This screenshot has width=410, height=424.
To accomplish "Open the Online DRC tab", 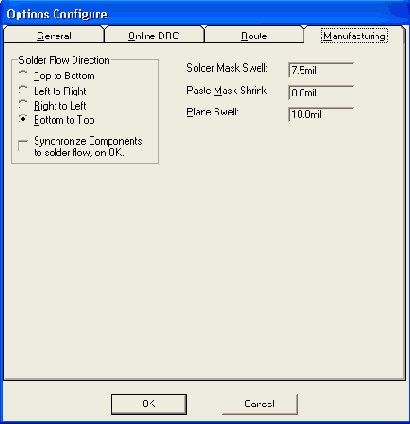I will (x=154, y=35).
